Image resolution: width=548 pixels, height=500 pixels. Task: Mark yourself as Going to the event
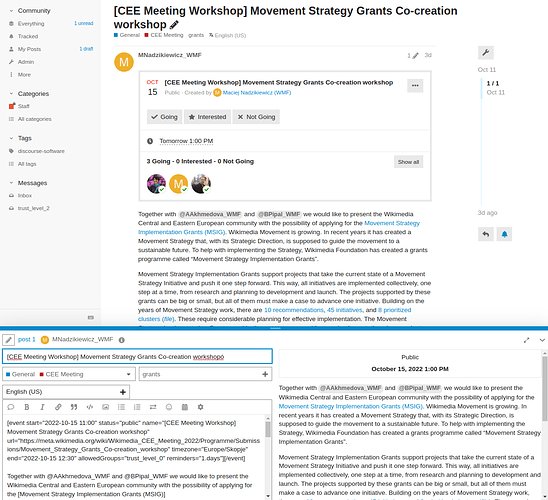164,117
